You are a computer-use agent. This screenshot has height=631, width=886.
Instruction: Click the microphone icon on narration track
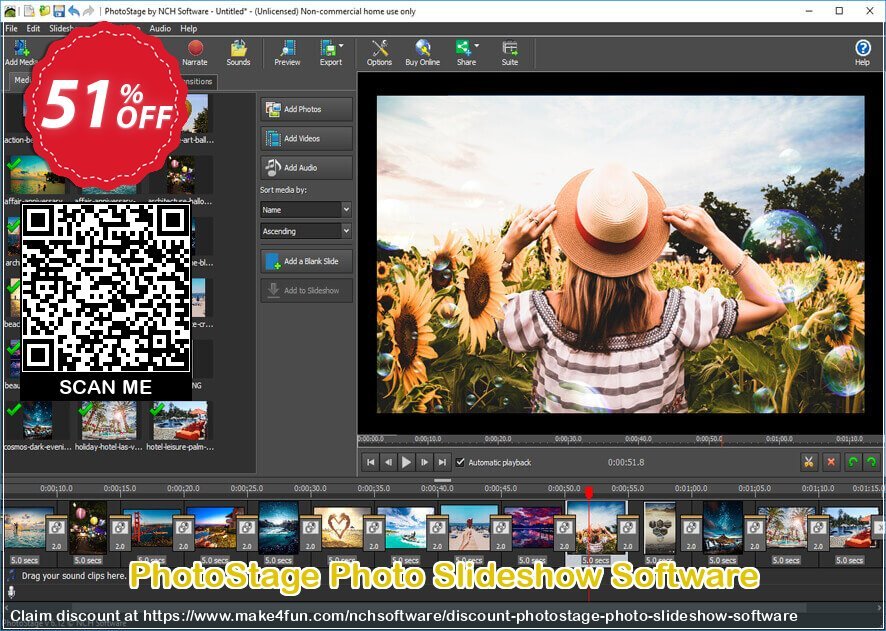(11, 593)
